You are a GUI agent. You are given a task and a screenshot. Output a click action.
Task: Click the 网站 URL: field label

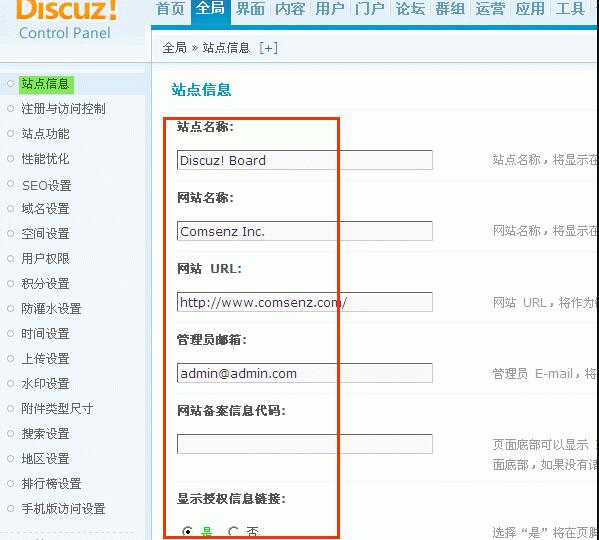pyautogui.click(x=209, y=268)
